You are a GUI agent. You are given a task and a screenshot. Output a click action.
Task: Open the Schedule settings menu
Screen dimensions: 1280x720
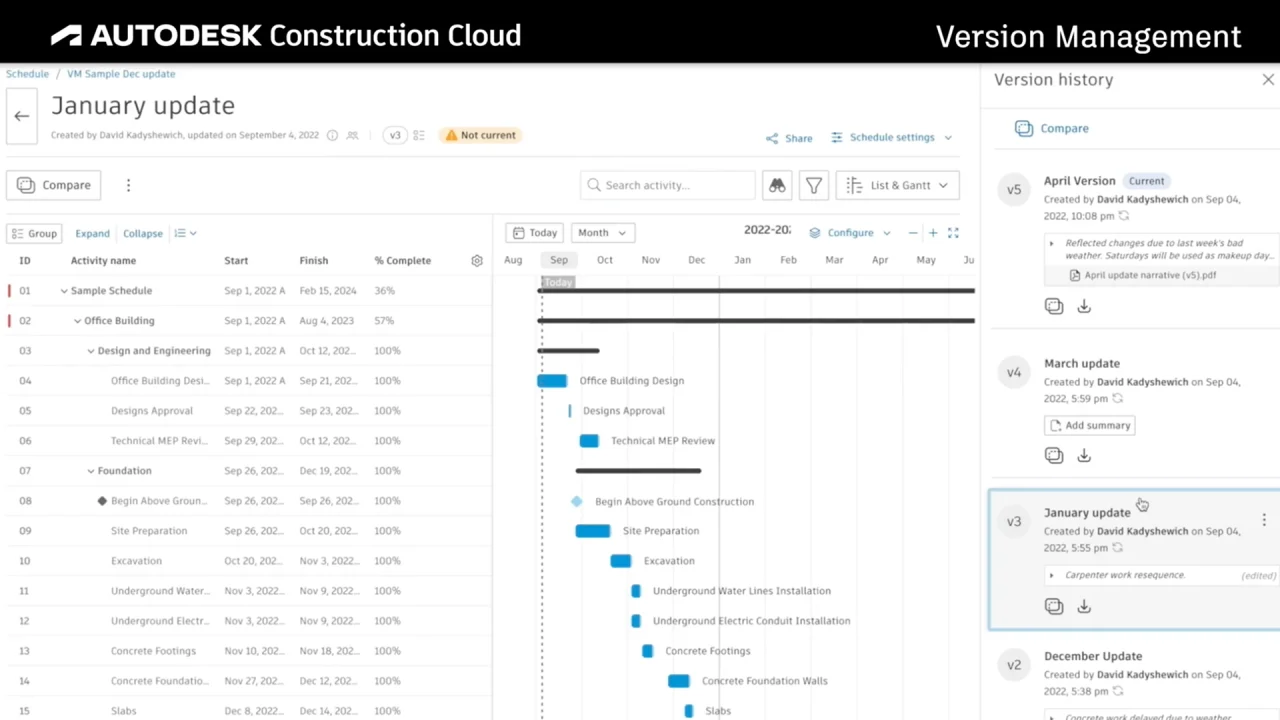tap(891, 137)
